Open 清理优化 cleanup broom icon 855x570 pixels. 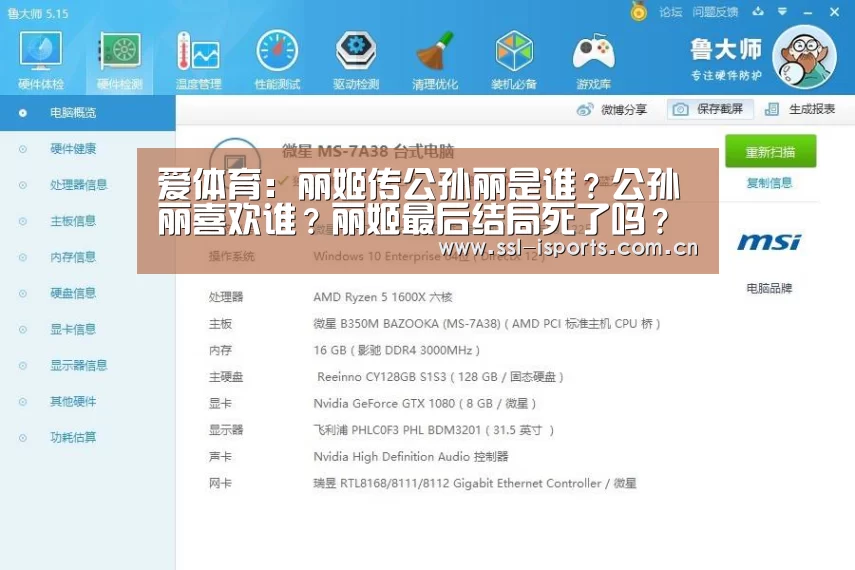[x=435, y=60]
